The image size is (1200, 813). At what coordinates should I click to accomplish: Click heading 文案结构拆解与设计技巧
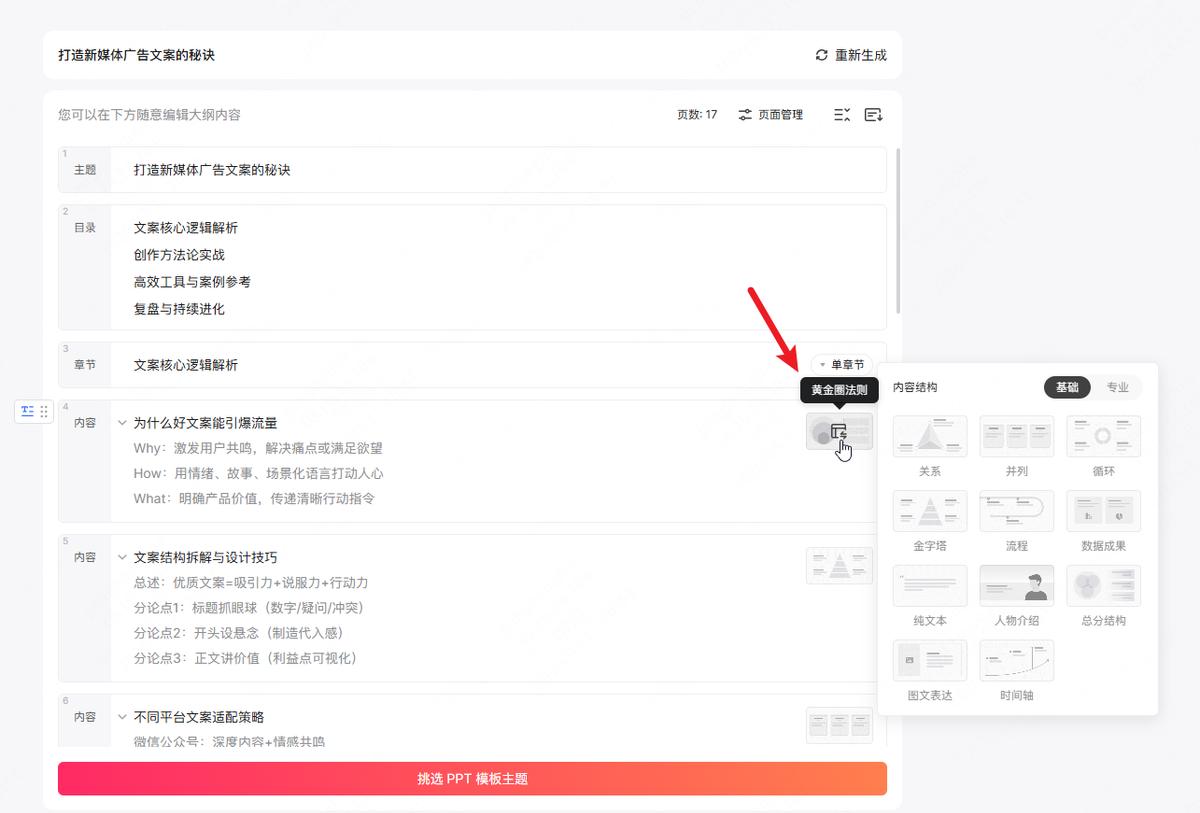[x=206, y=557]
